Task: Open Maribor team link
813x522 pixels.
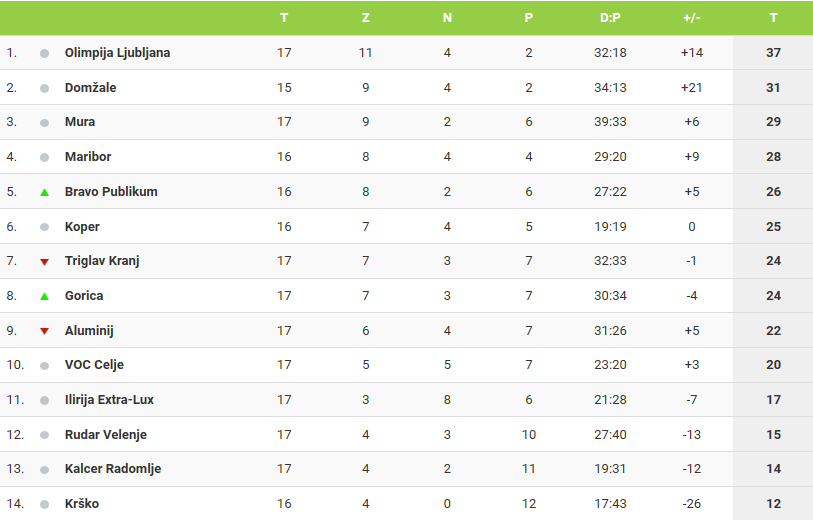Action: (88, 157)
